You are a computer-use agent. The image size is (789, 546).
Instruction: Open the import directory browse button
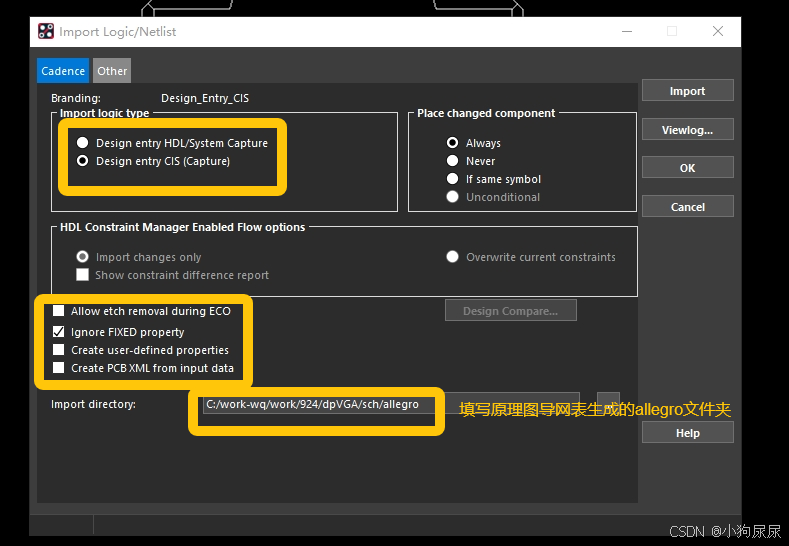pyautogui.click(x=608, y=402)
